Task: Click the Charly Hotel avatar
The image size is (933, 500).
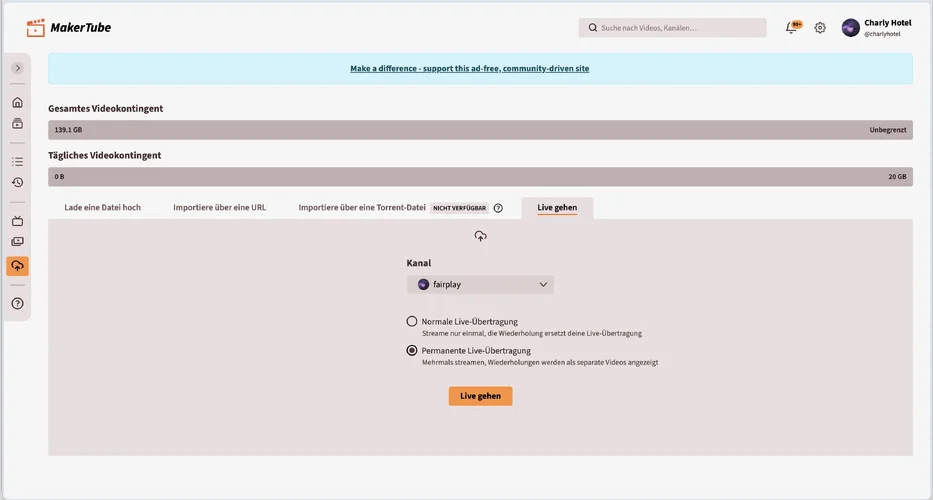Action: tap(850, 27)
